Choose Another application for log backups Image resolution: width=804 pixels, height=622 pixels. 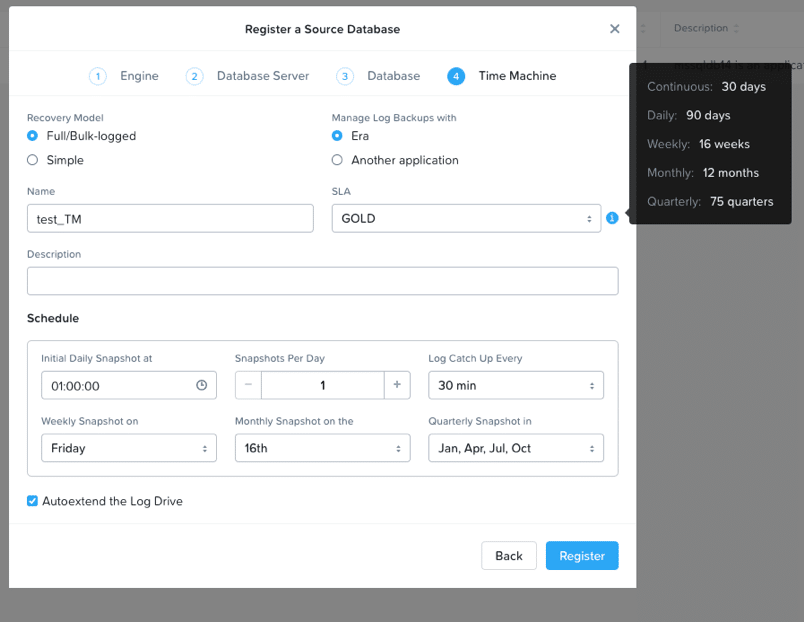[x=338, y=160]
